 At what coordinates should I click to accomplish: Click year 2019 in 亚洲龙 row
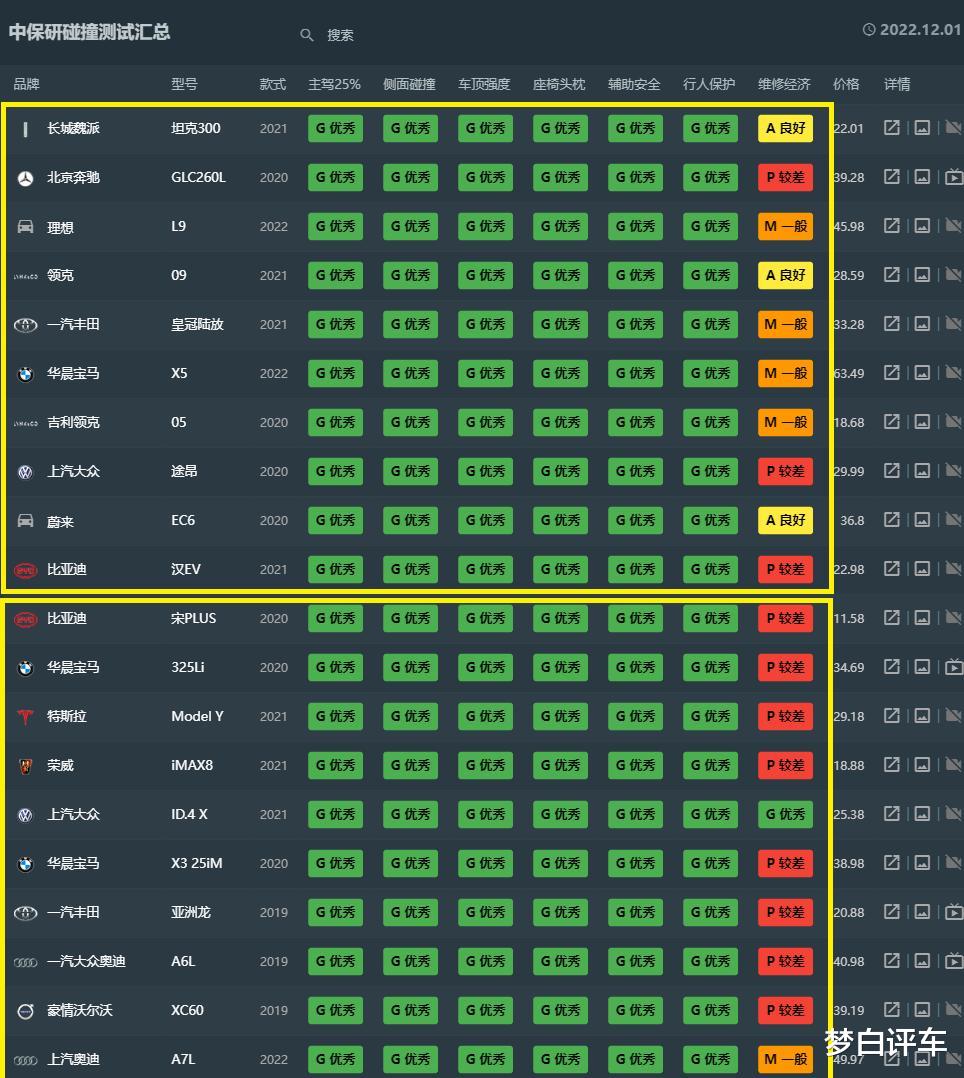click(x=274, y=912)
